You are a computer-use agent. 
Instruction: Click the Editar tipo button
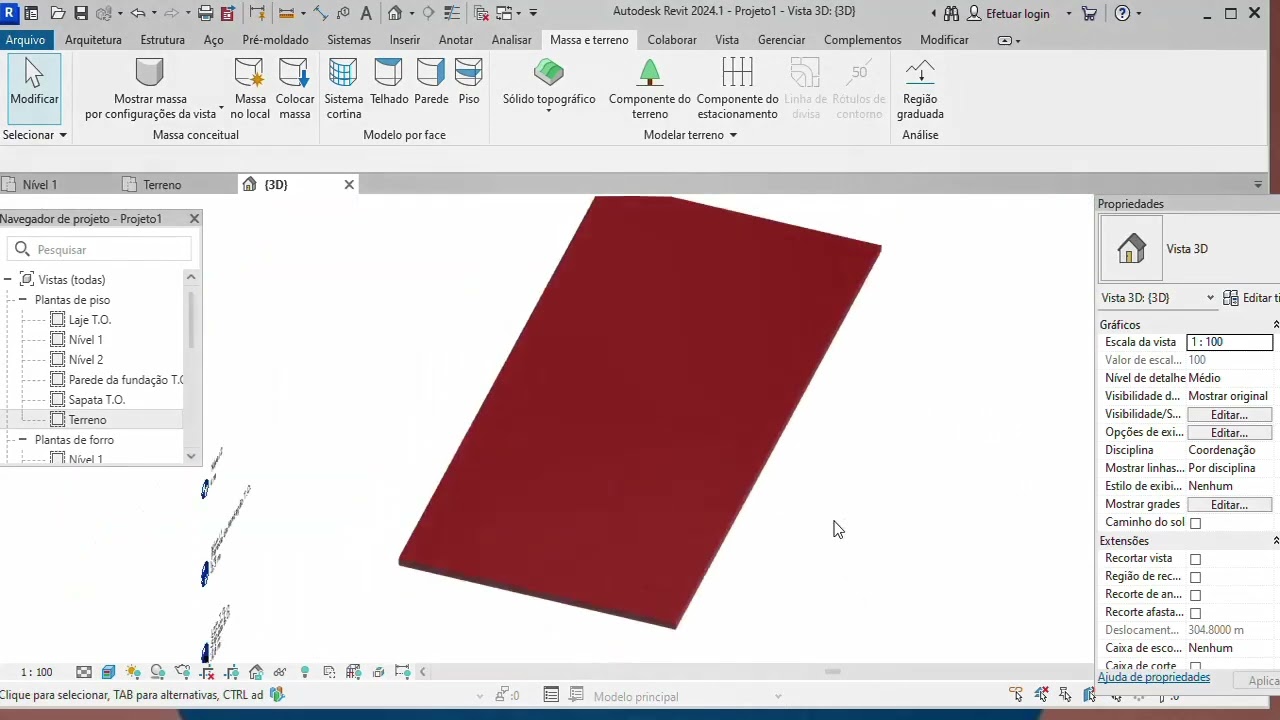(x=1251, y=298)
